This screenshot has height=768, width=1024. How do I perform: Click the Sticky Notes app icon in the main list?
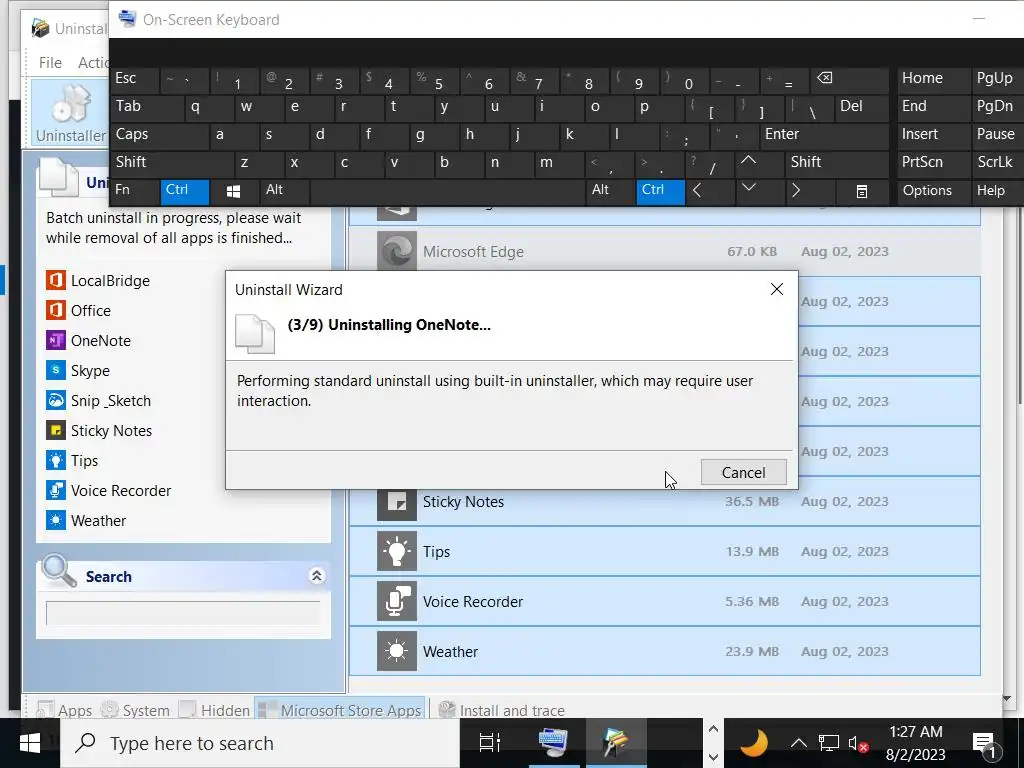click(396, 504)
